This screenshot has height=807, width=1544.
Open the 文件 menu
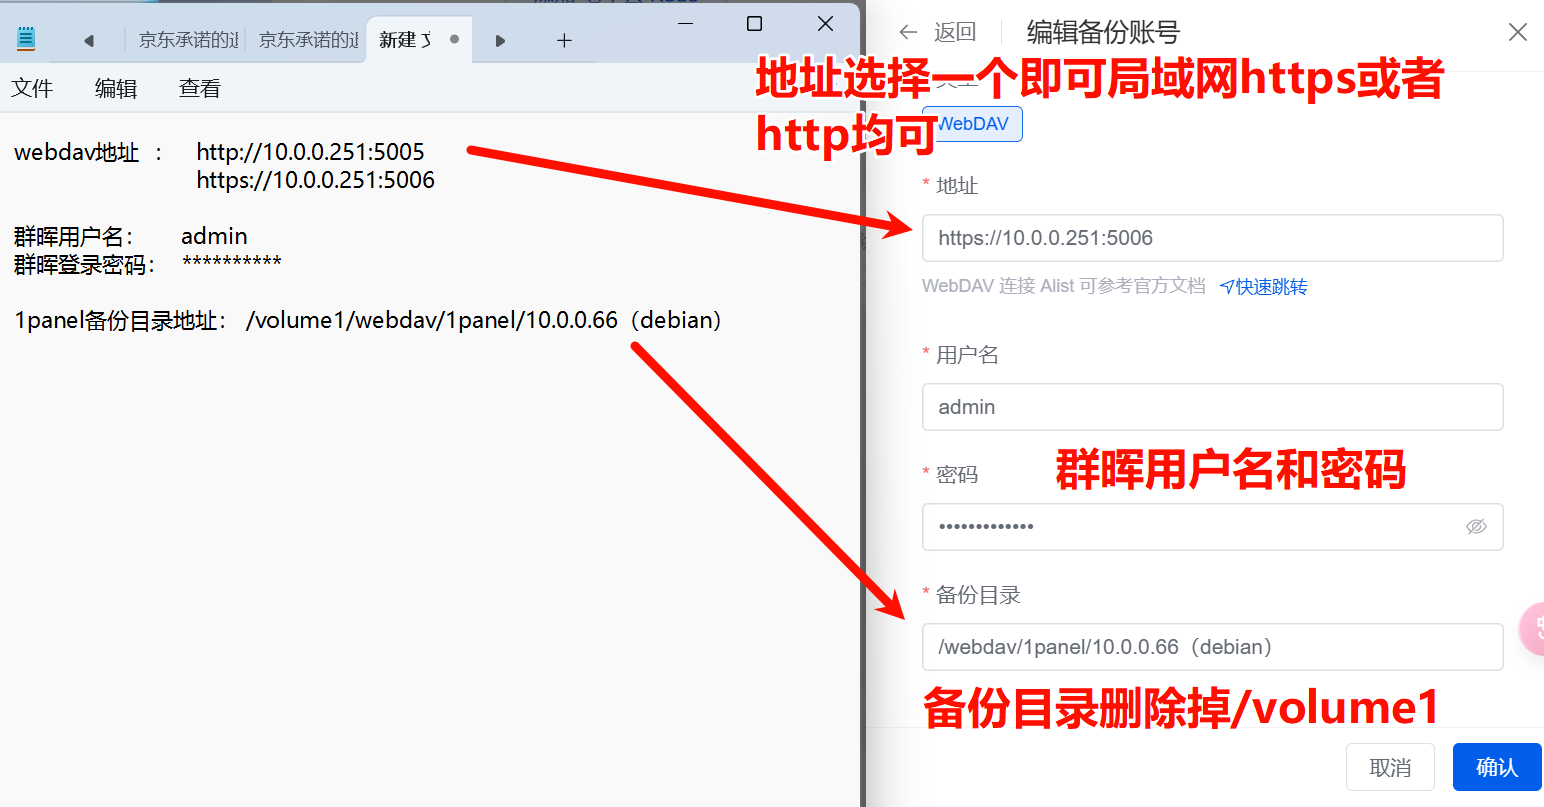coord(32,89)
